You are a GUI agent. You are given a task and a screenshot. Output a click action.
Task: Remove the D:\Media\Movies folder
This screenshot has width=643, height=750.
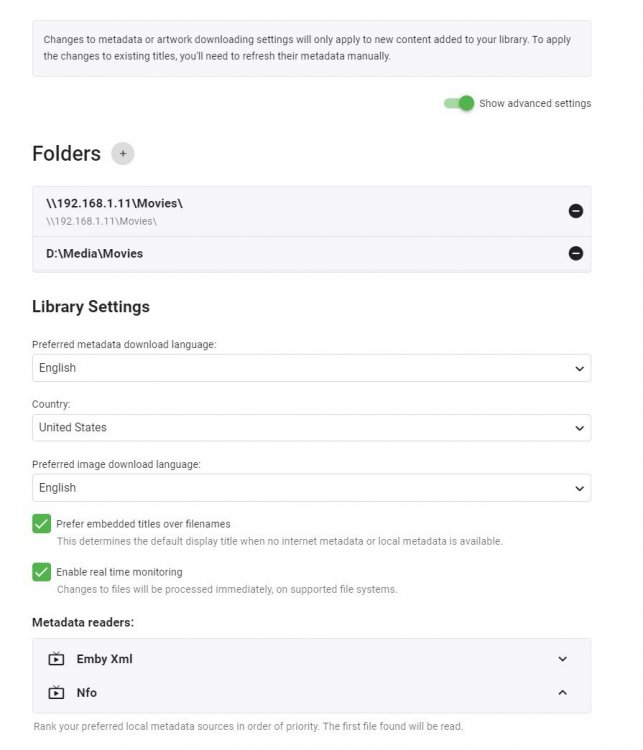pyautogui.click(x=575, y=253)
